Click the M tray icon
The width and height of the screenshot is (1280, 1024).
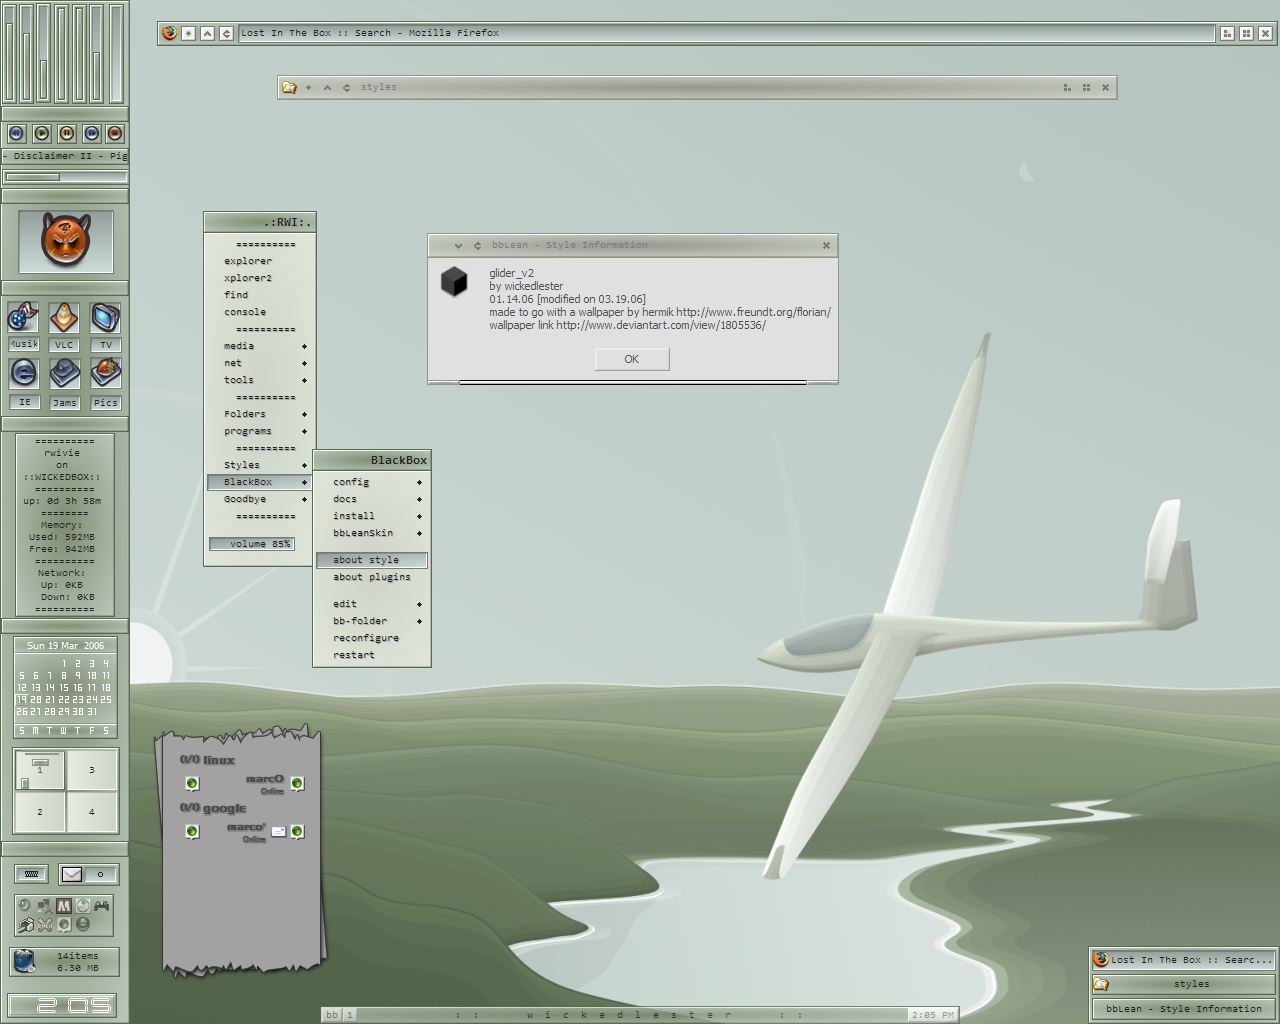tap(64, 906)
